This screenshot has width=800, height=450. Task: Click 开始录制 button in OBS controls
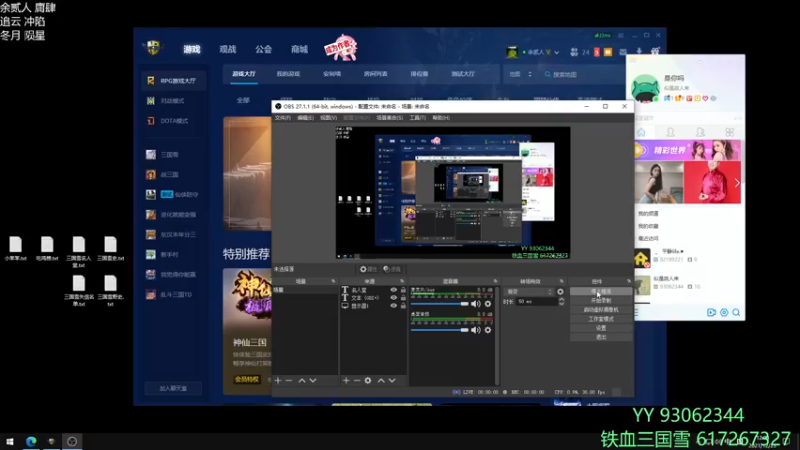601,301
